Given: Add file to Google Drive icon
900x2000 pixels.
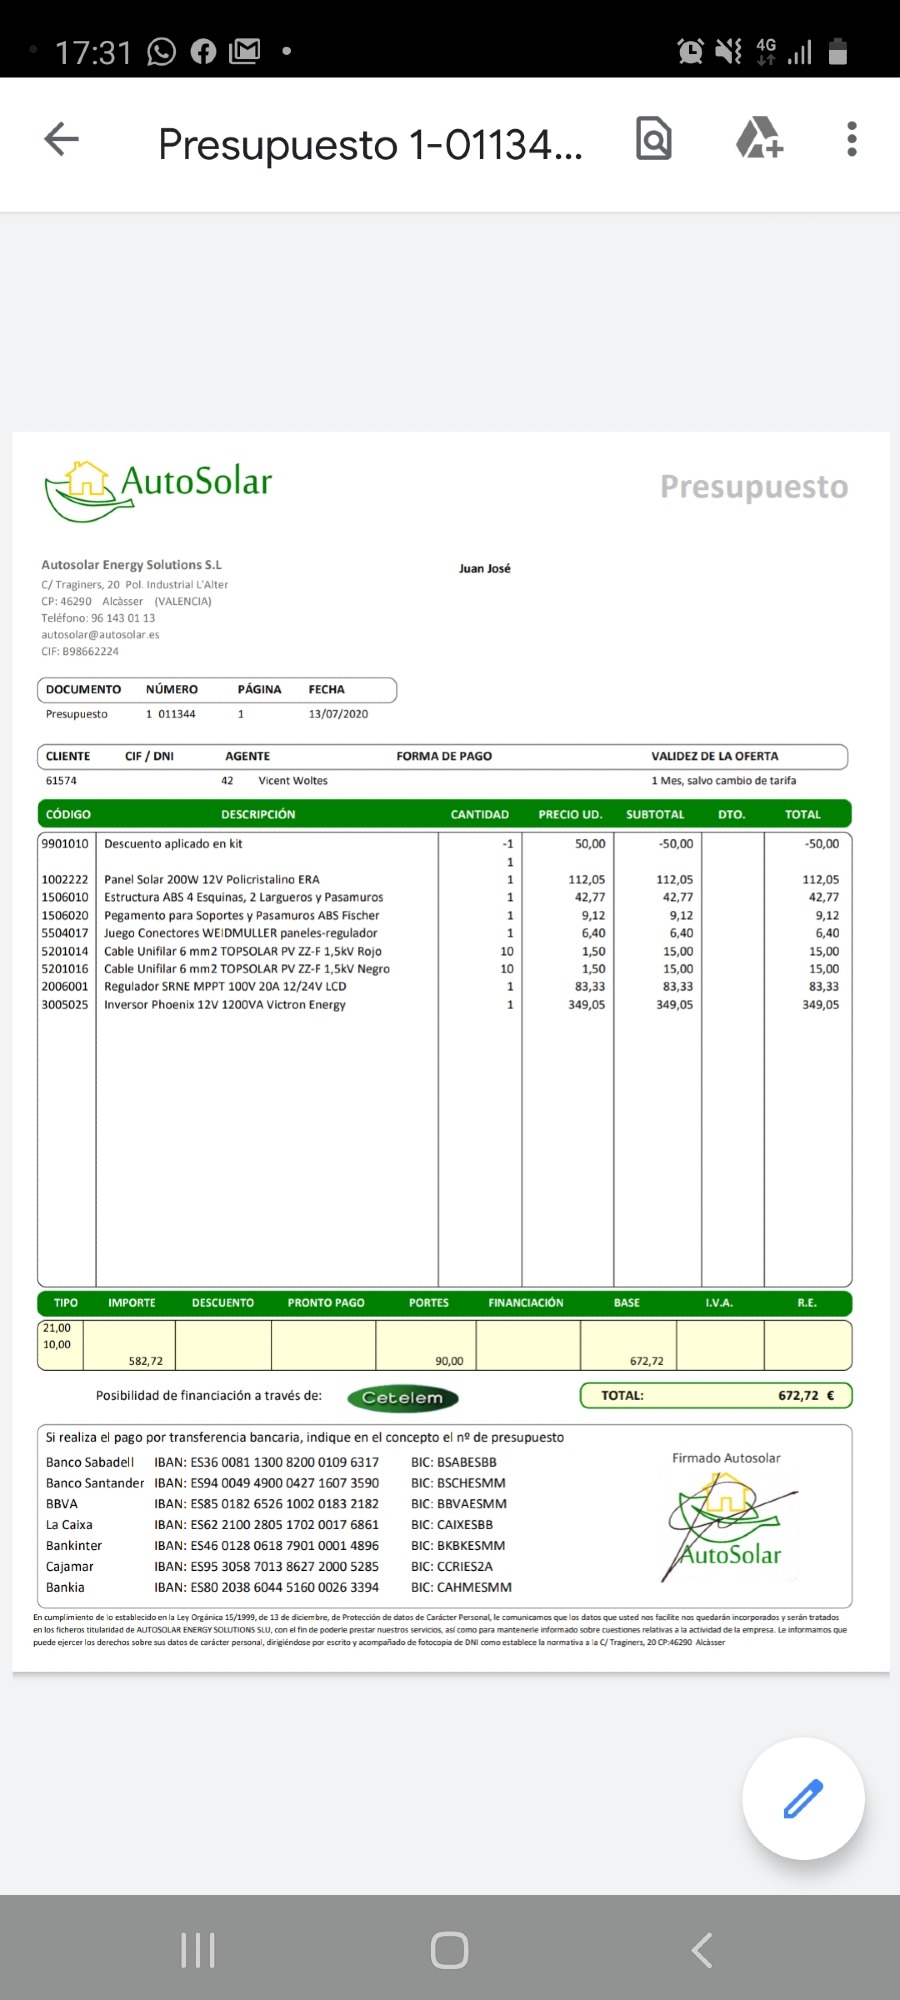Looking at the screenshot, I should (759, 139).
